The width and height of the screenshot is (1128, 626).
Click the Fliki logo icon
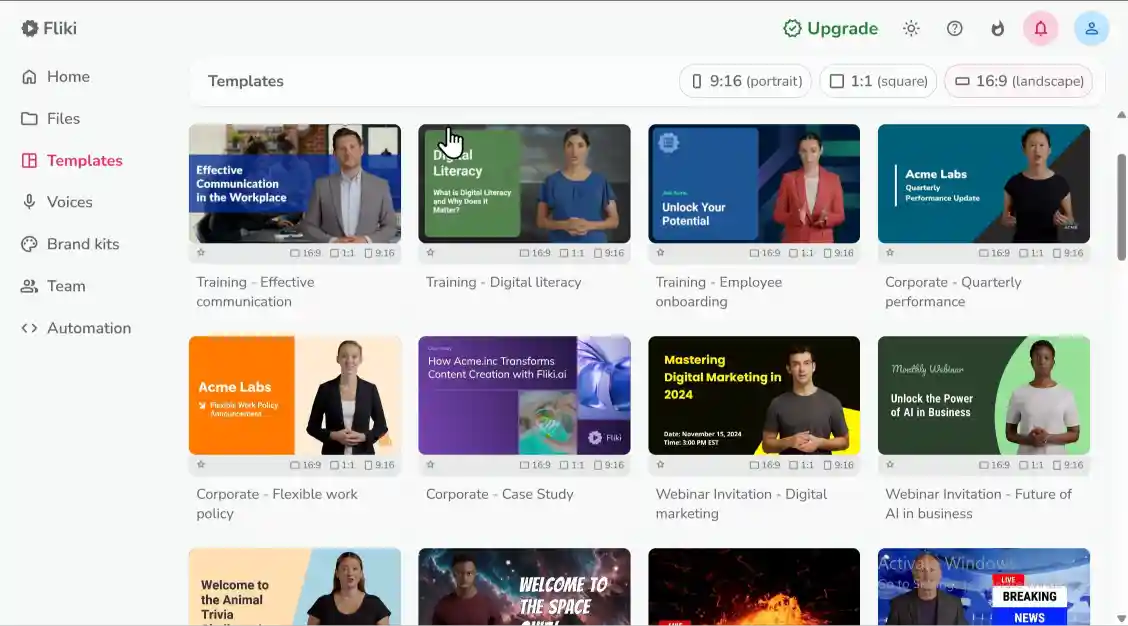coord(30,29)
